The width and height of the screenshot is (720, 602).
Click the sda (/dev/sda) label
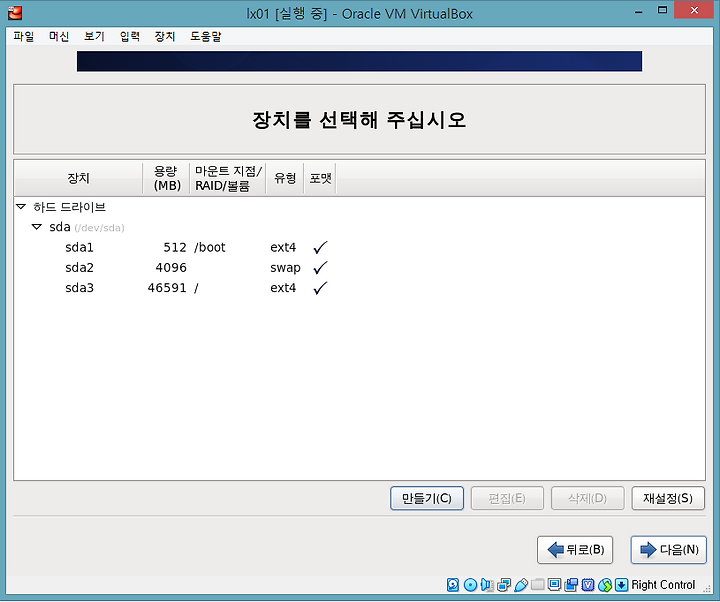click(x=87, y=227)
